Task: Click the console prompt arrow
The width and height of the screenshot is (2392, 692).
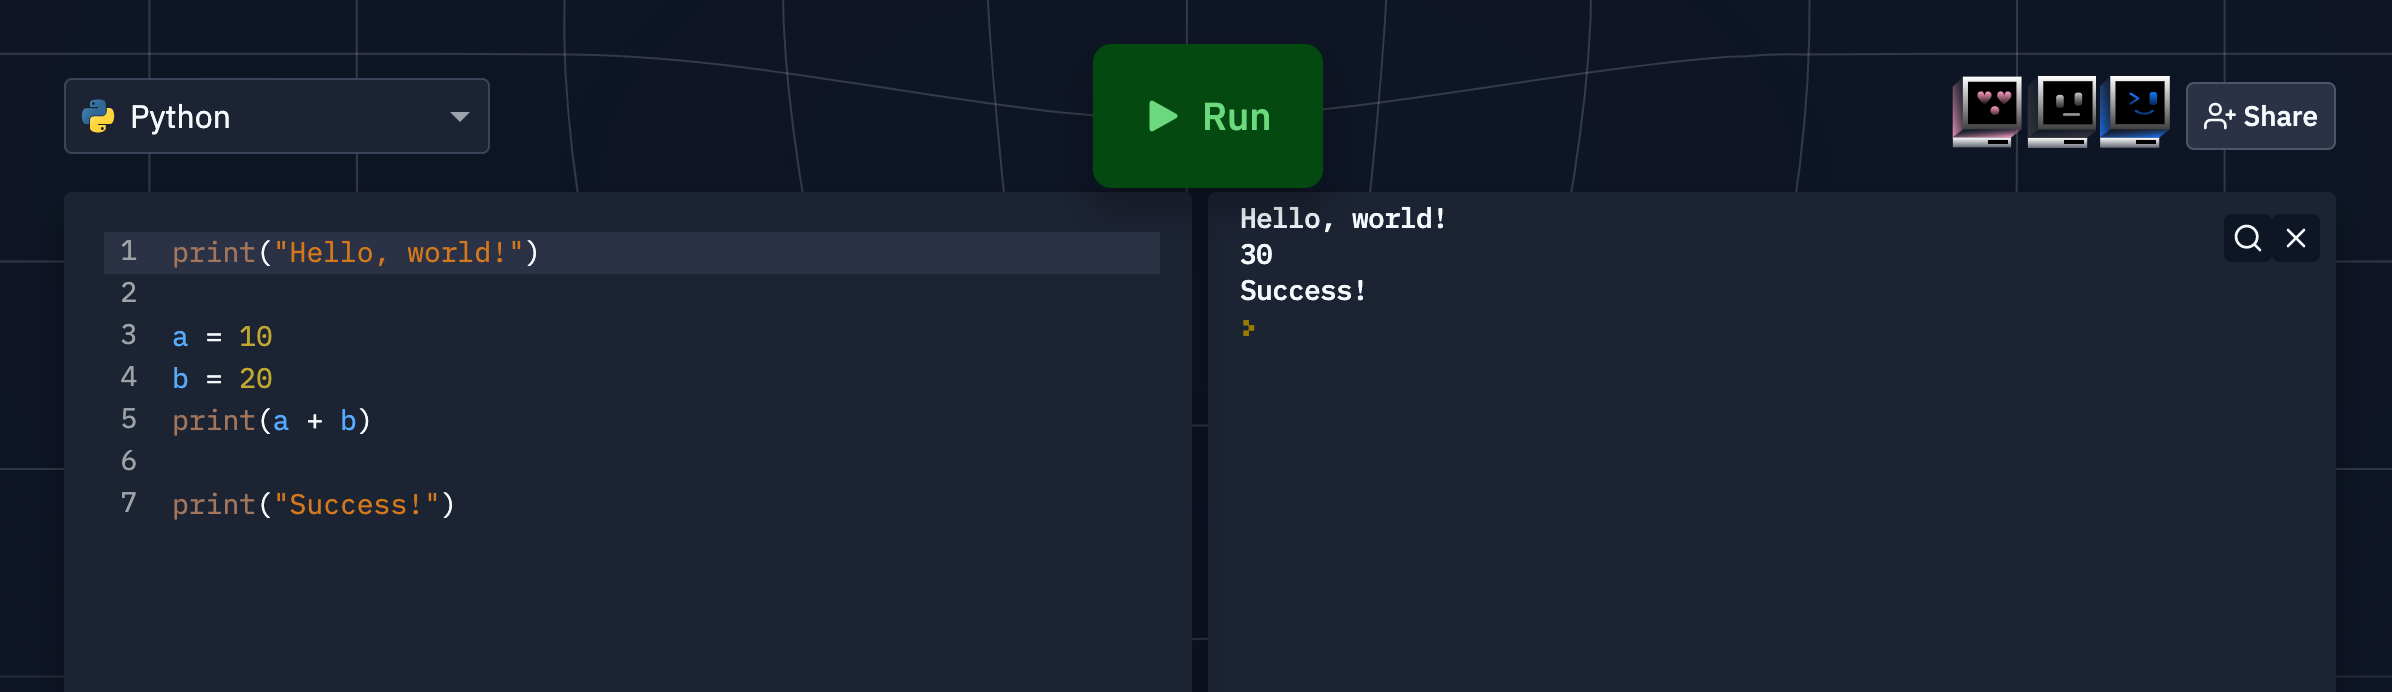Action: click(x=1248, y=328)
